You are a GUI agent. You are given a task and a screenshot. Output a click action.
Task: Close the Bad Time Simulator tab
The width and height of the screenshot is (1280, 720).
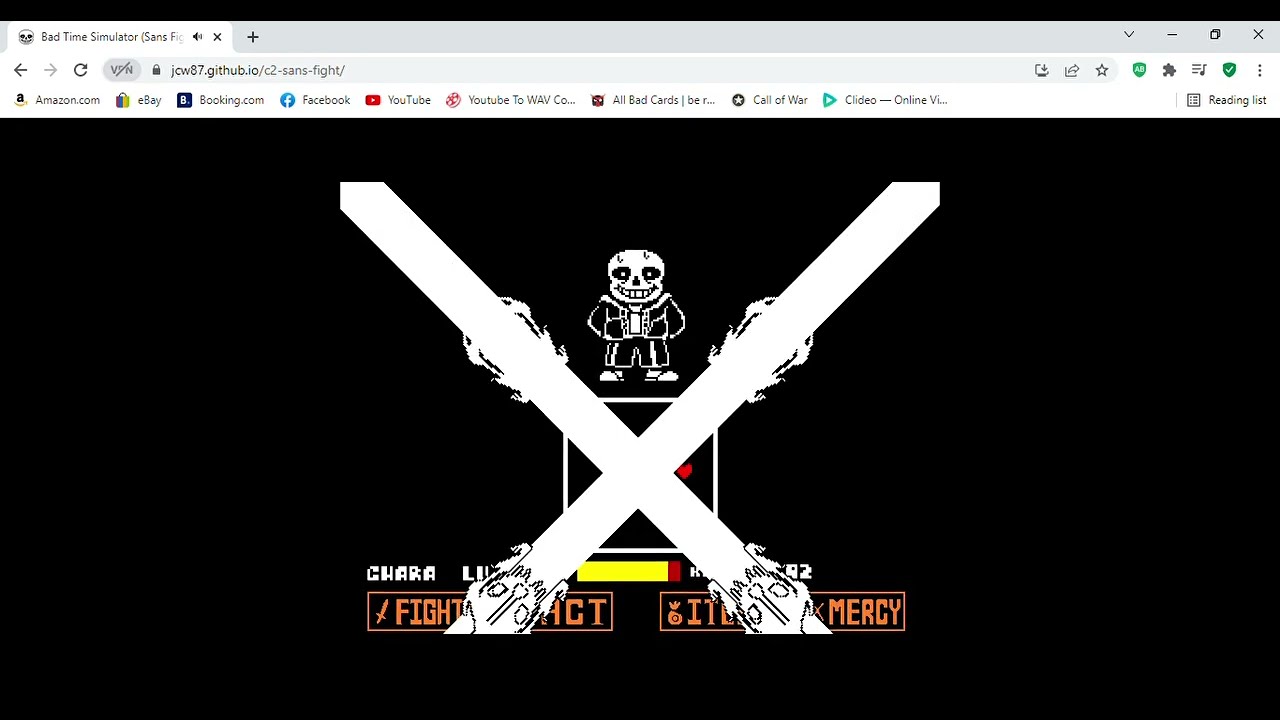[x=217, y=37]
